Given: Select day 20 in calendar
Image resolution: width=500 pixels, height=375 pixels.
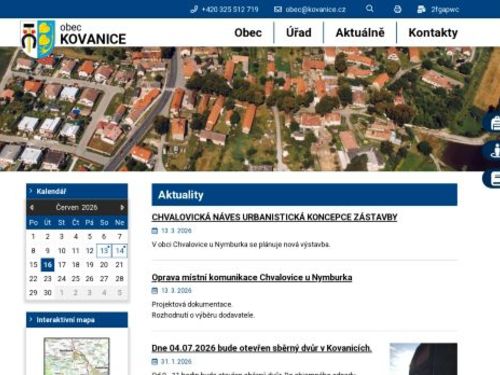Looking at the screenshot, I should pos(104,265).
